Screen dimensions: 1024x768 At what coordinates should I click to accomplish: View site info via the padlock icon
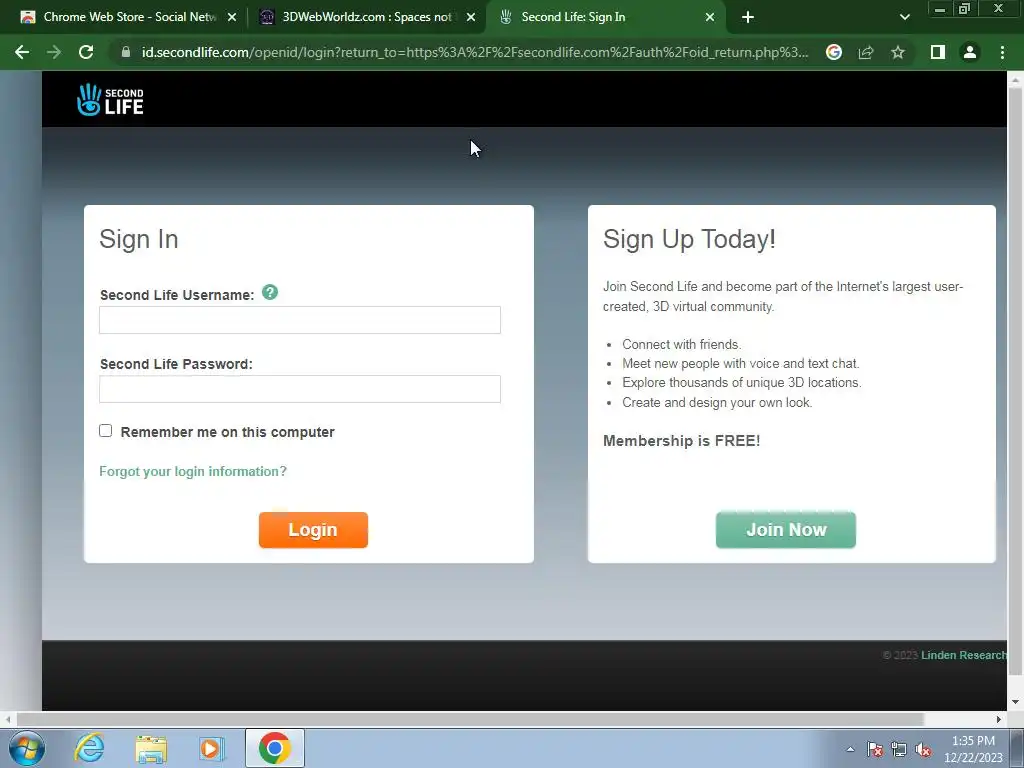pyautogui.click(x=126, y=52)
